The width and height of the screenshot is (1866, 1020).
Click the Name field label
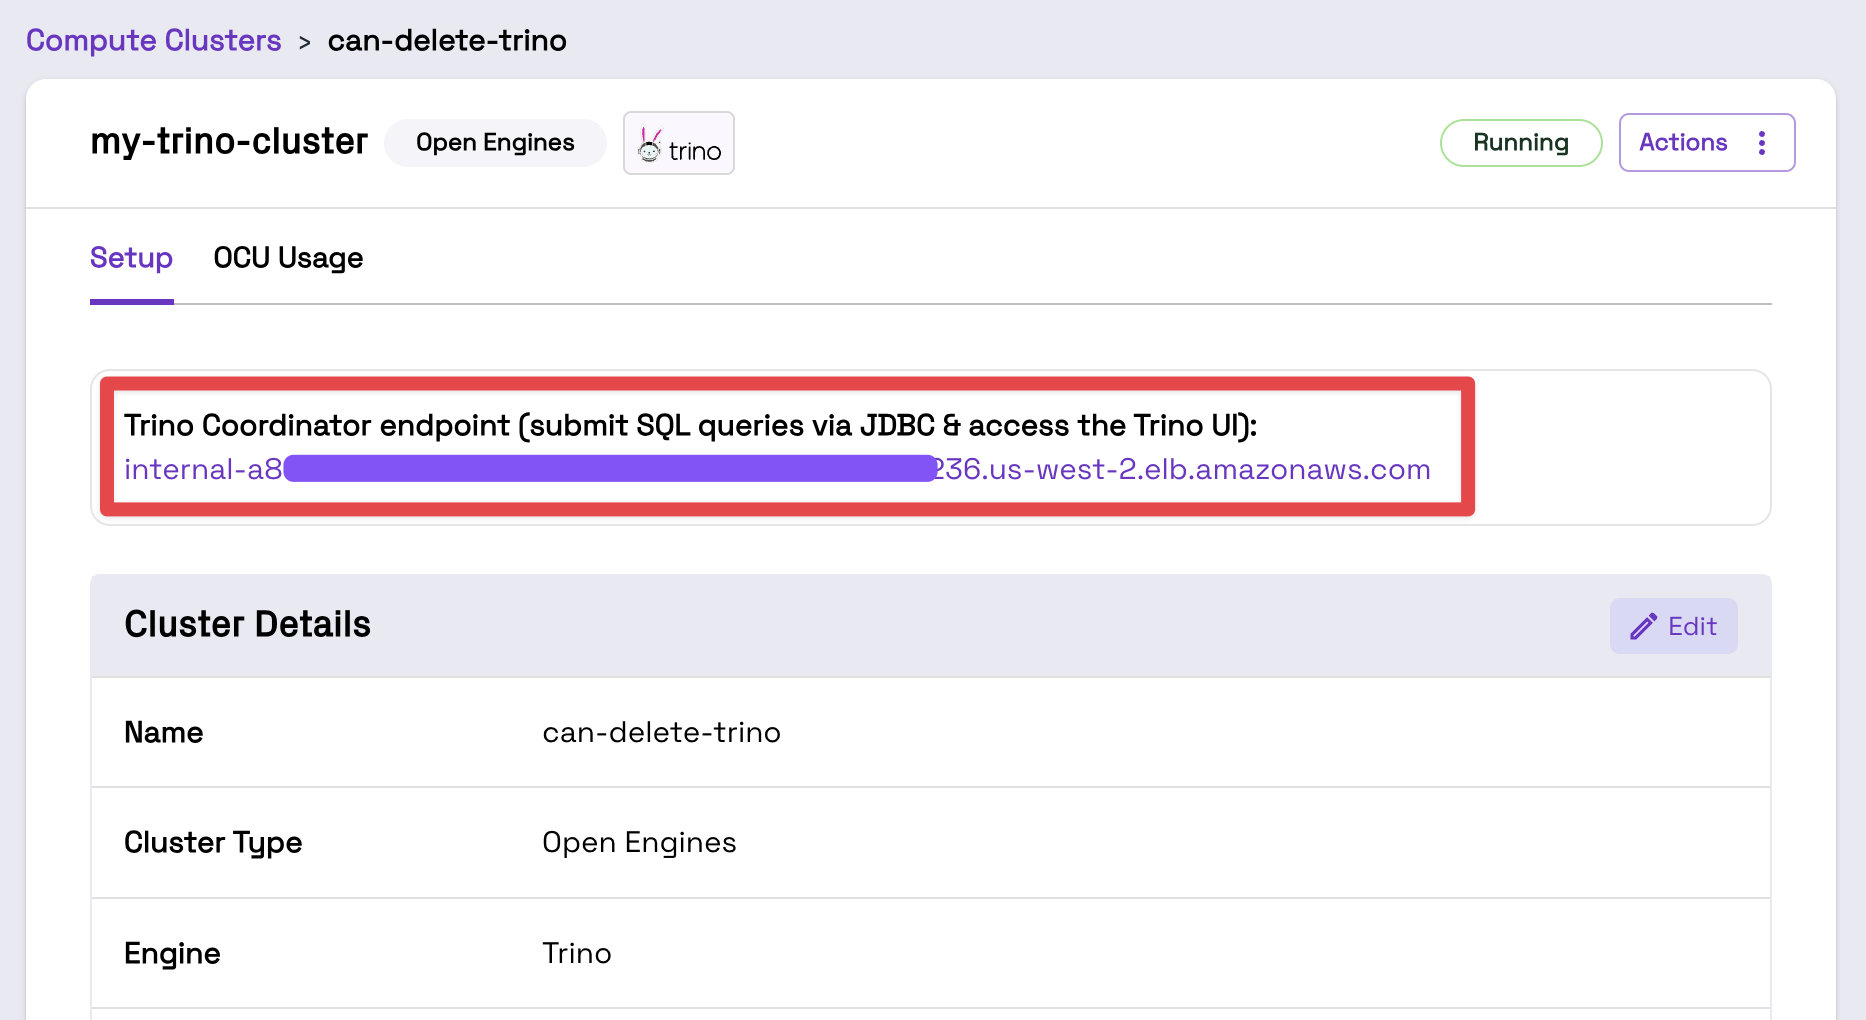point(163,732)
